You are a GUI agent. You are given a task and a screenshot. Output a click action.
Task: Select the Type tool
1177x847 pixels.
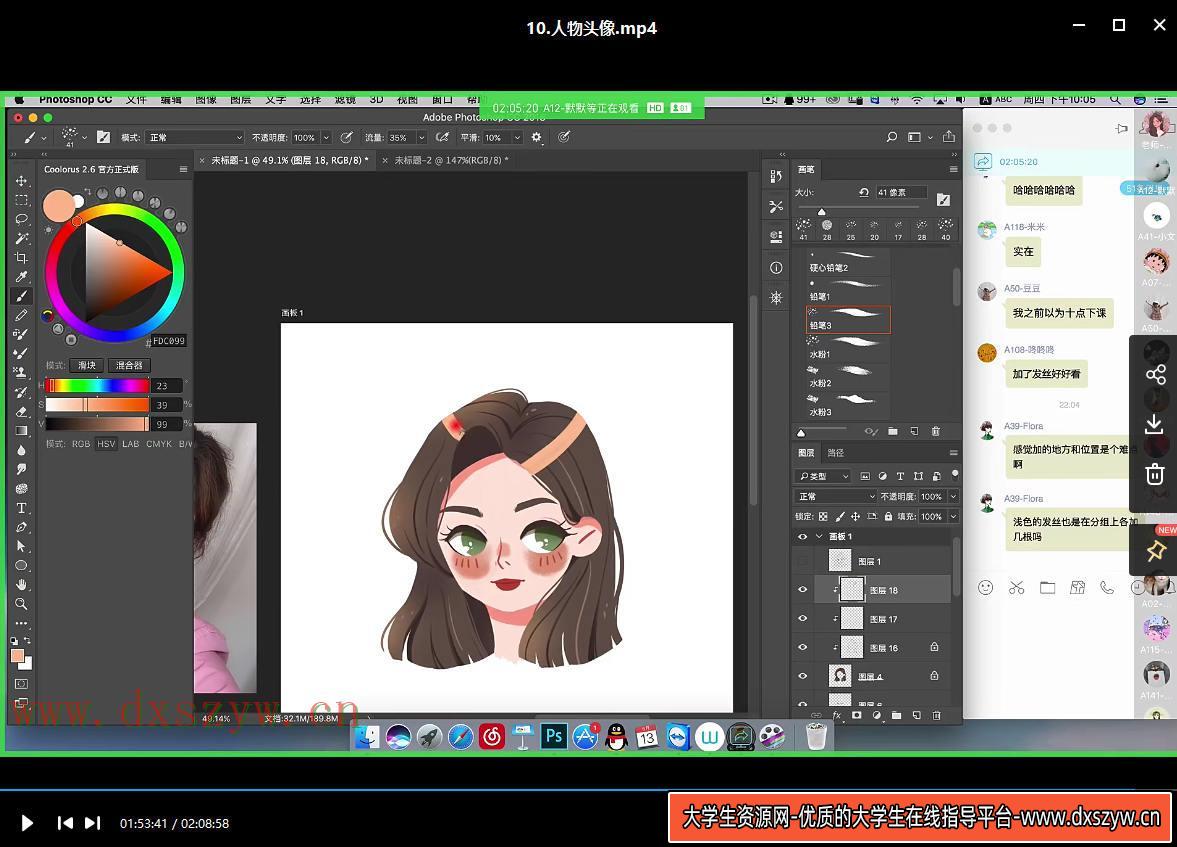point(21,508)
